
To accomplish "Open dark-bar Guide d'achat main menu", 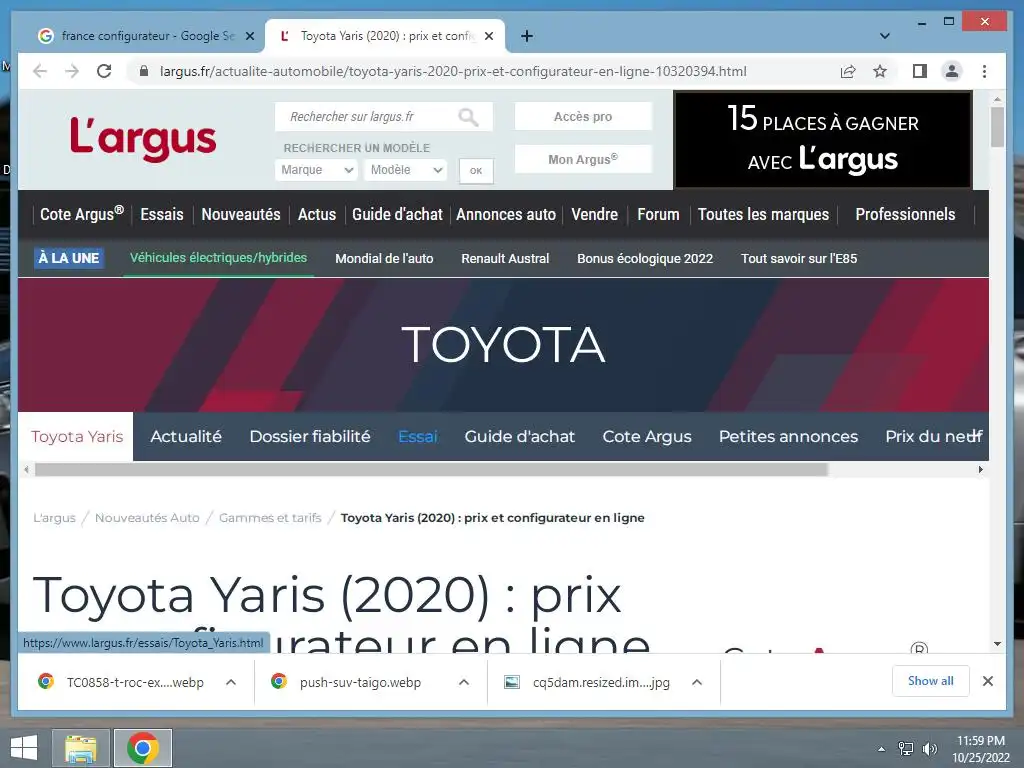I will coord(397,214).
